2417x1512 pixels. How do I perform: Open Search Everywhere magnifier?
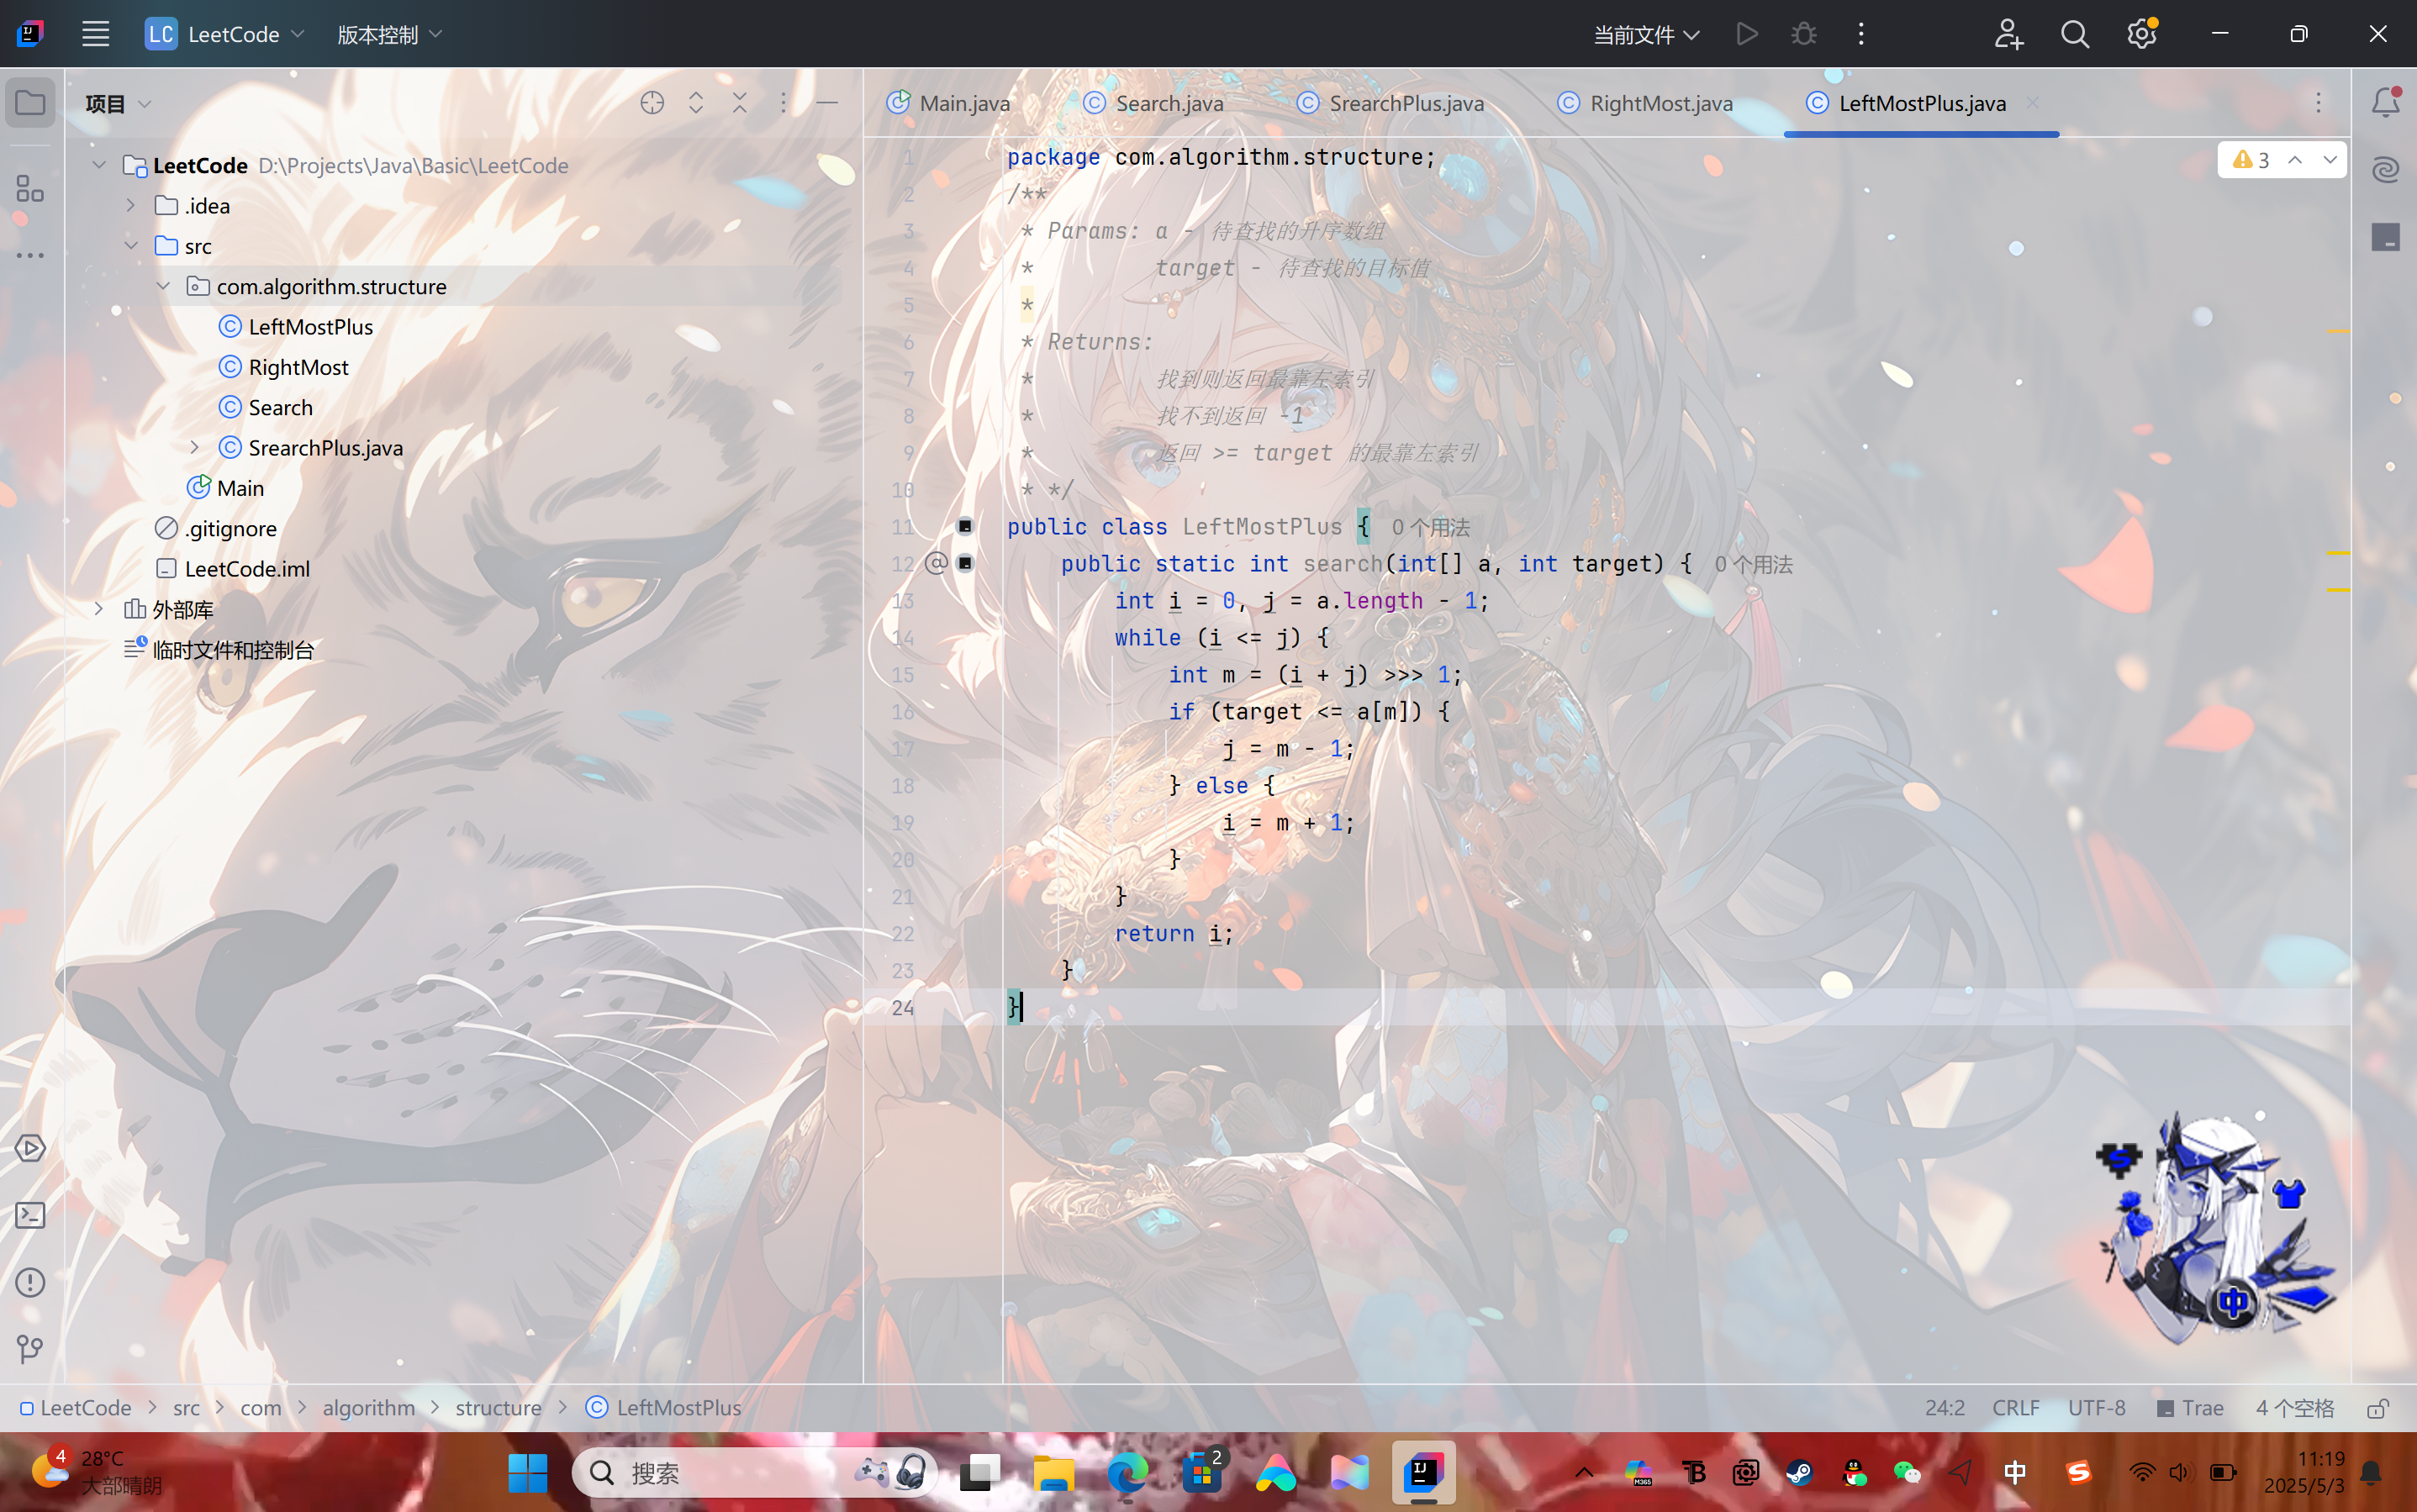pos(2075,34)
